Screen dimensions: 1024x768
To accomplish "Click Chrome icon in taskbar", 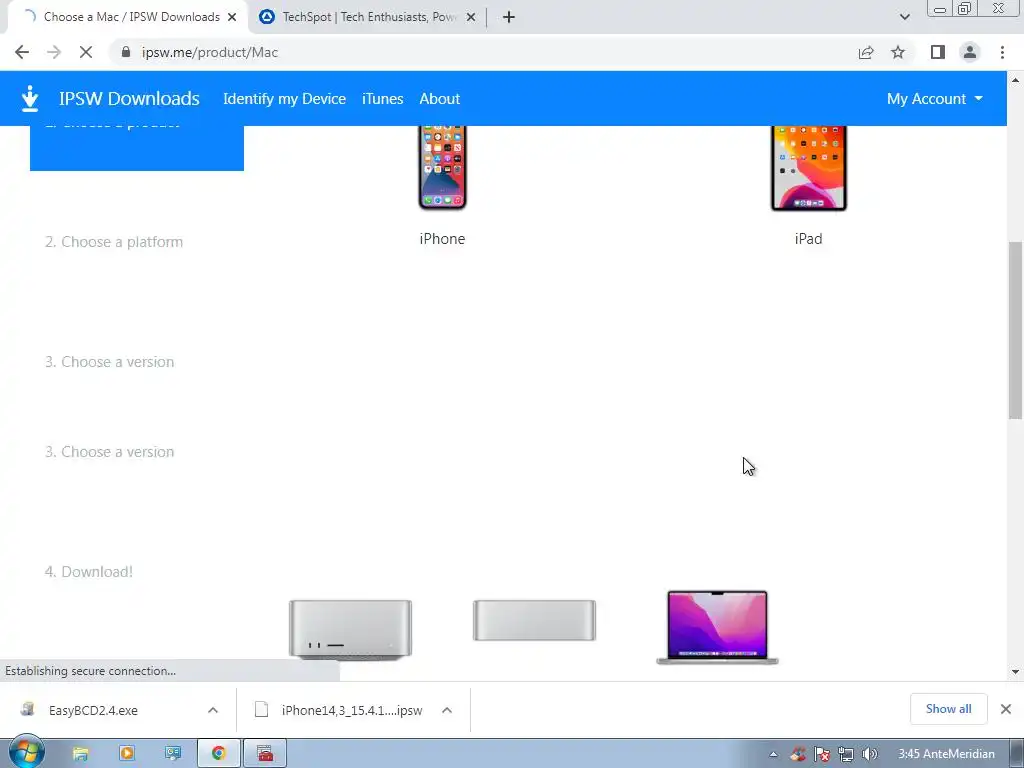I will pos(219,754).
